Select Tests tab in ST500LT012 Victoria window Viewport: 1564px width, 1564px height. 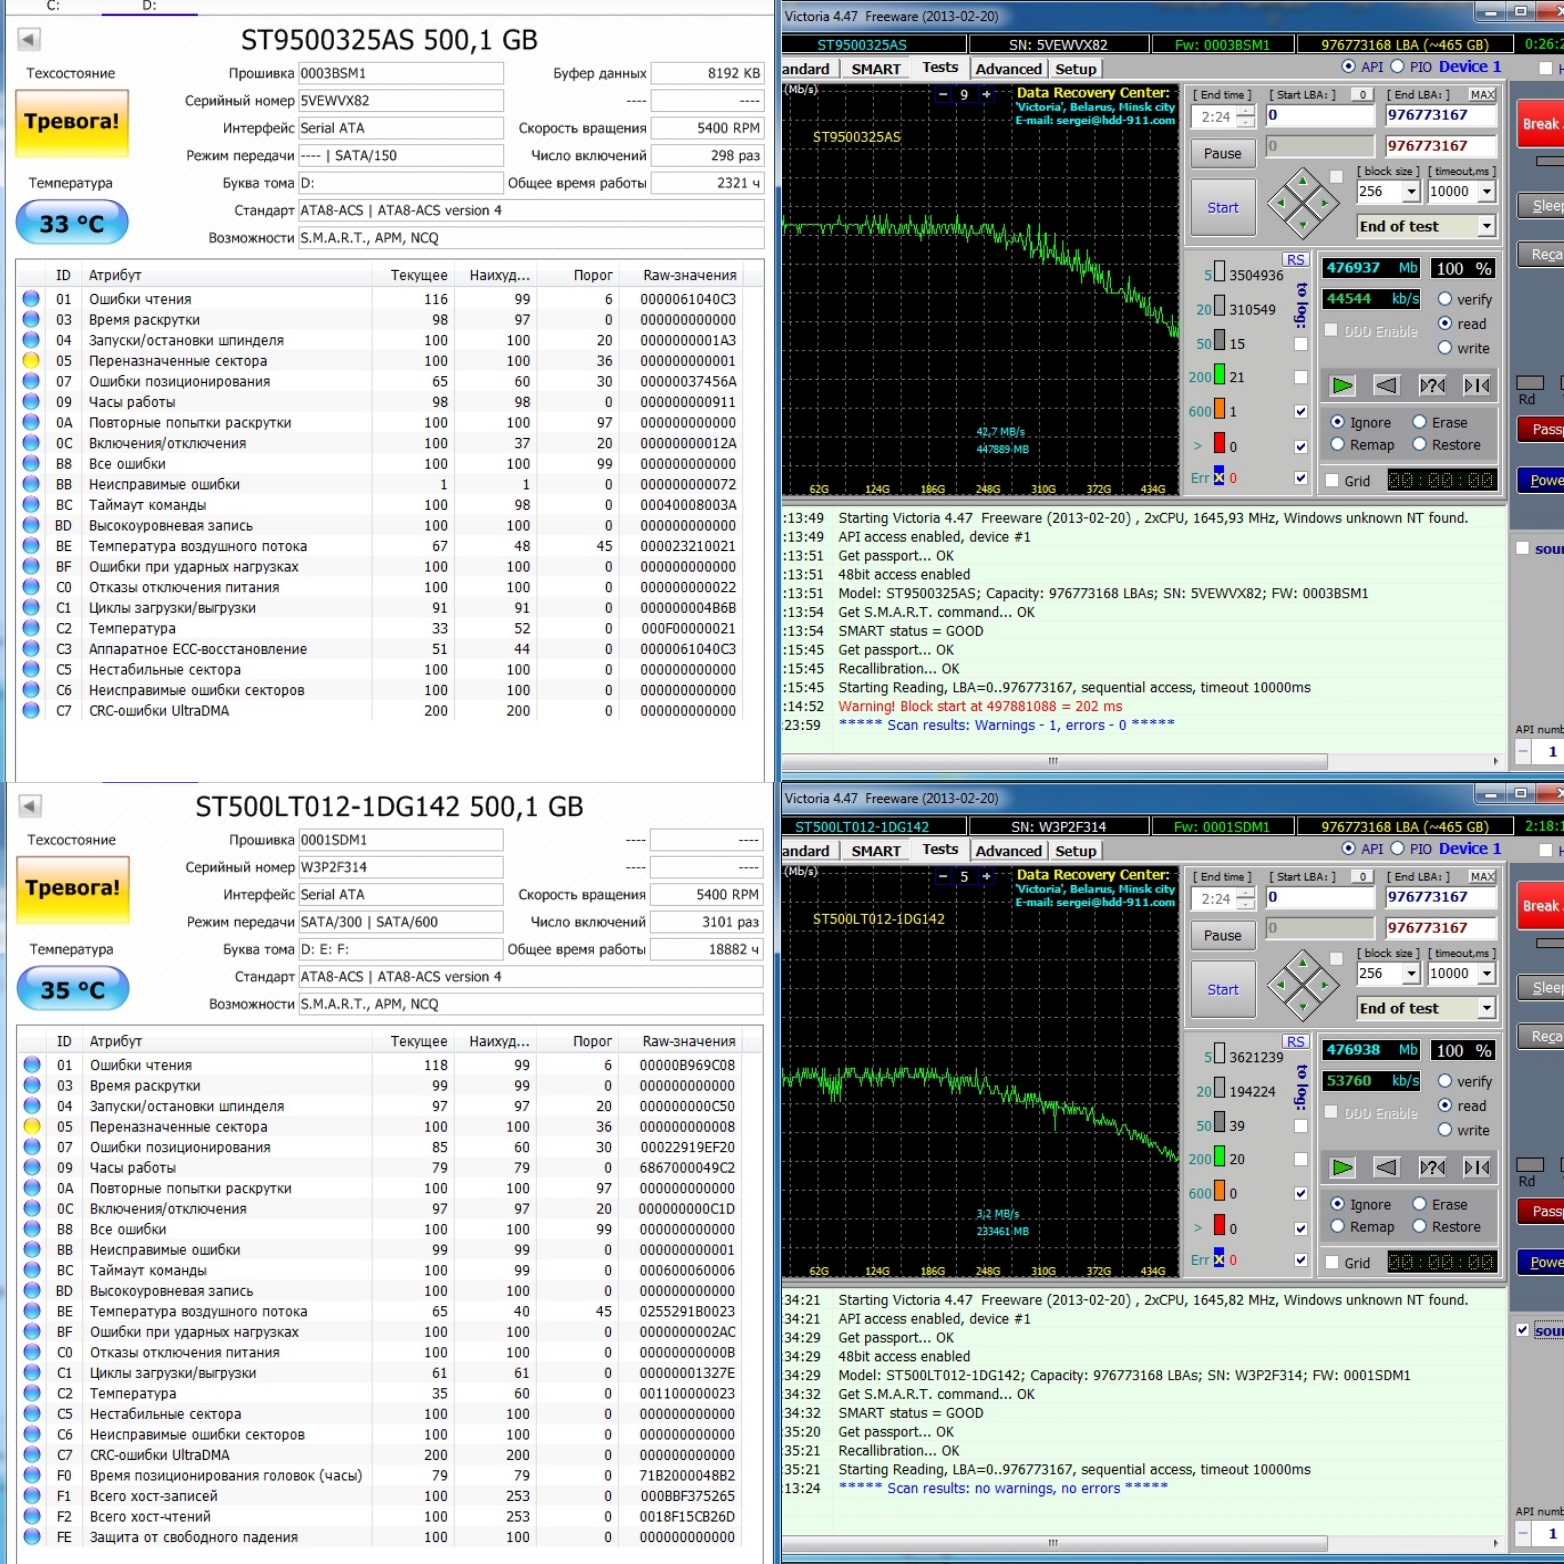[940, 849]
